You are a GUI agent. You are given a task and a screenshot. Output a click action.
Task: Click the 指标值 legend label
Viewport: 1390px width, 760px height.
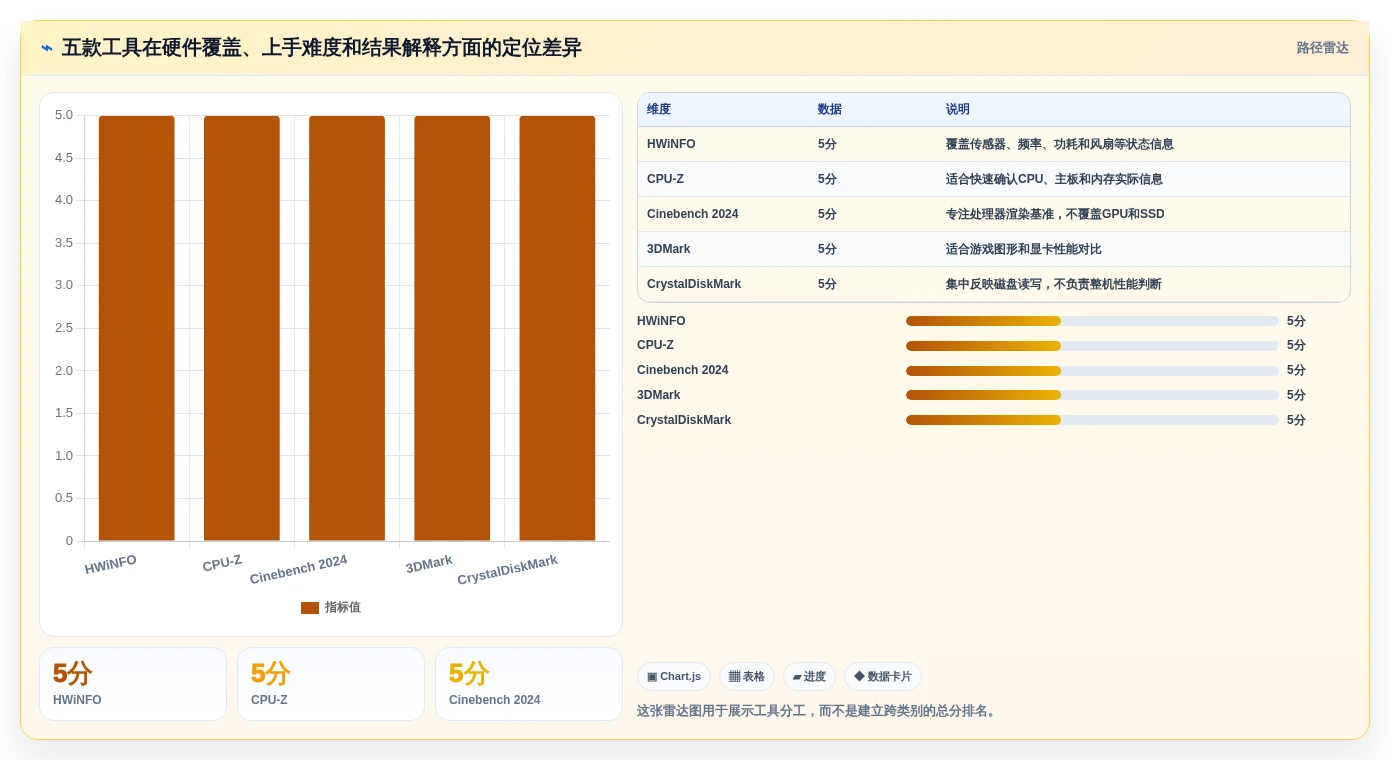(342, 608)
